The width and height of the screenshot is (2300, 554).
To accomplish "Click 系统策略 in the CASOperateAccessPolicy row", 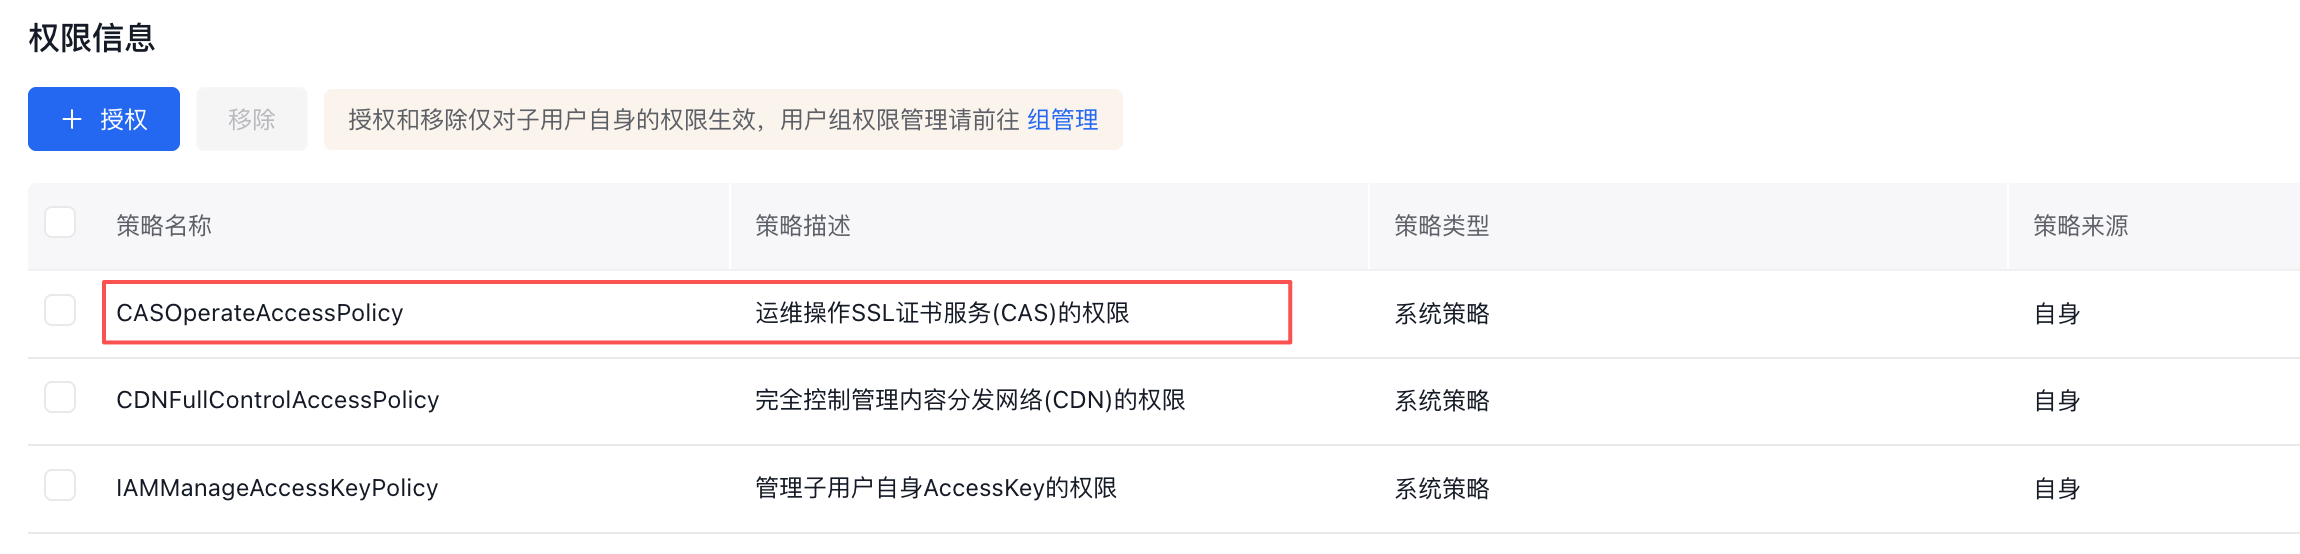I will (x=1441, y=314).
